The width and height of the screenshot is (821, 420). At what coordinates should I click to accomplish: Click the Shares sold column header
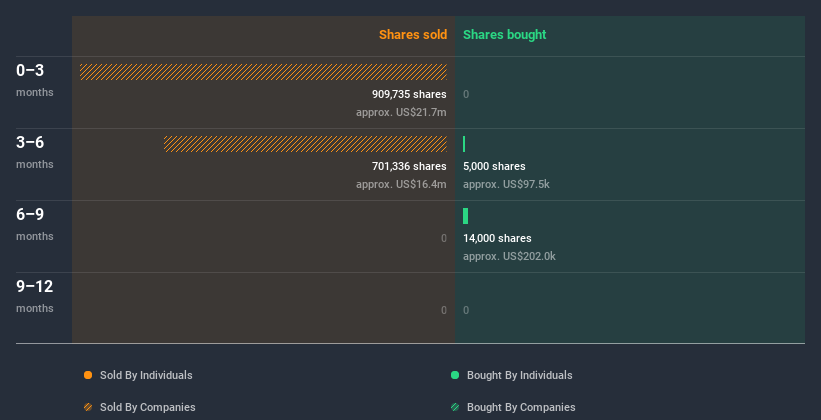(413, 35)
